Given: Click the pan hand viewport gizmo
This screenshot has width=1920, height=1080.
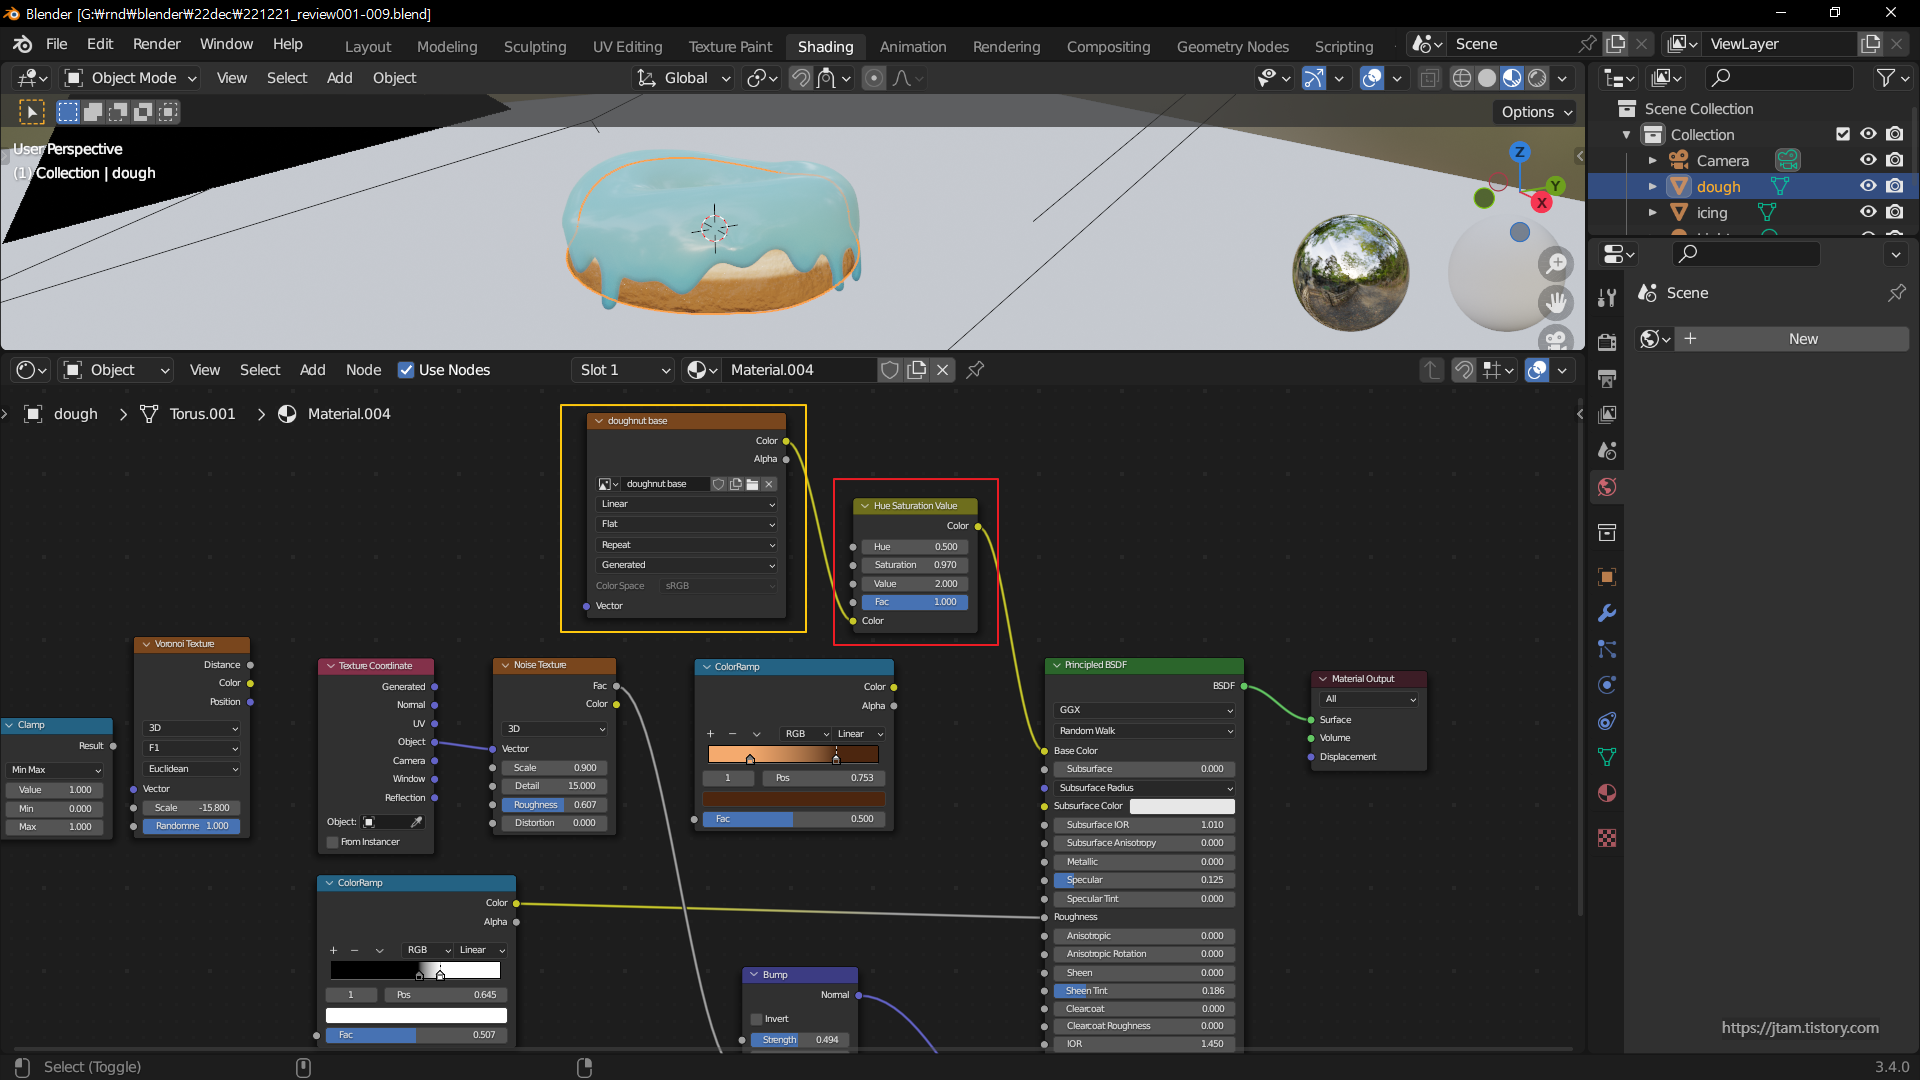Looking at the screenshot, I should coord(1556,301).
